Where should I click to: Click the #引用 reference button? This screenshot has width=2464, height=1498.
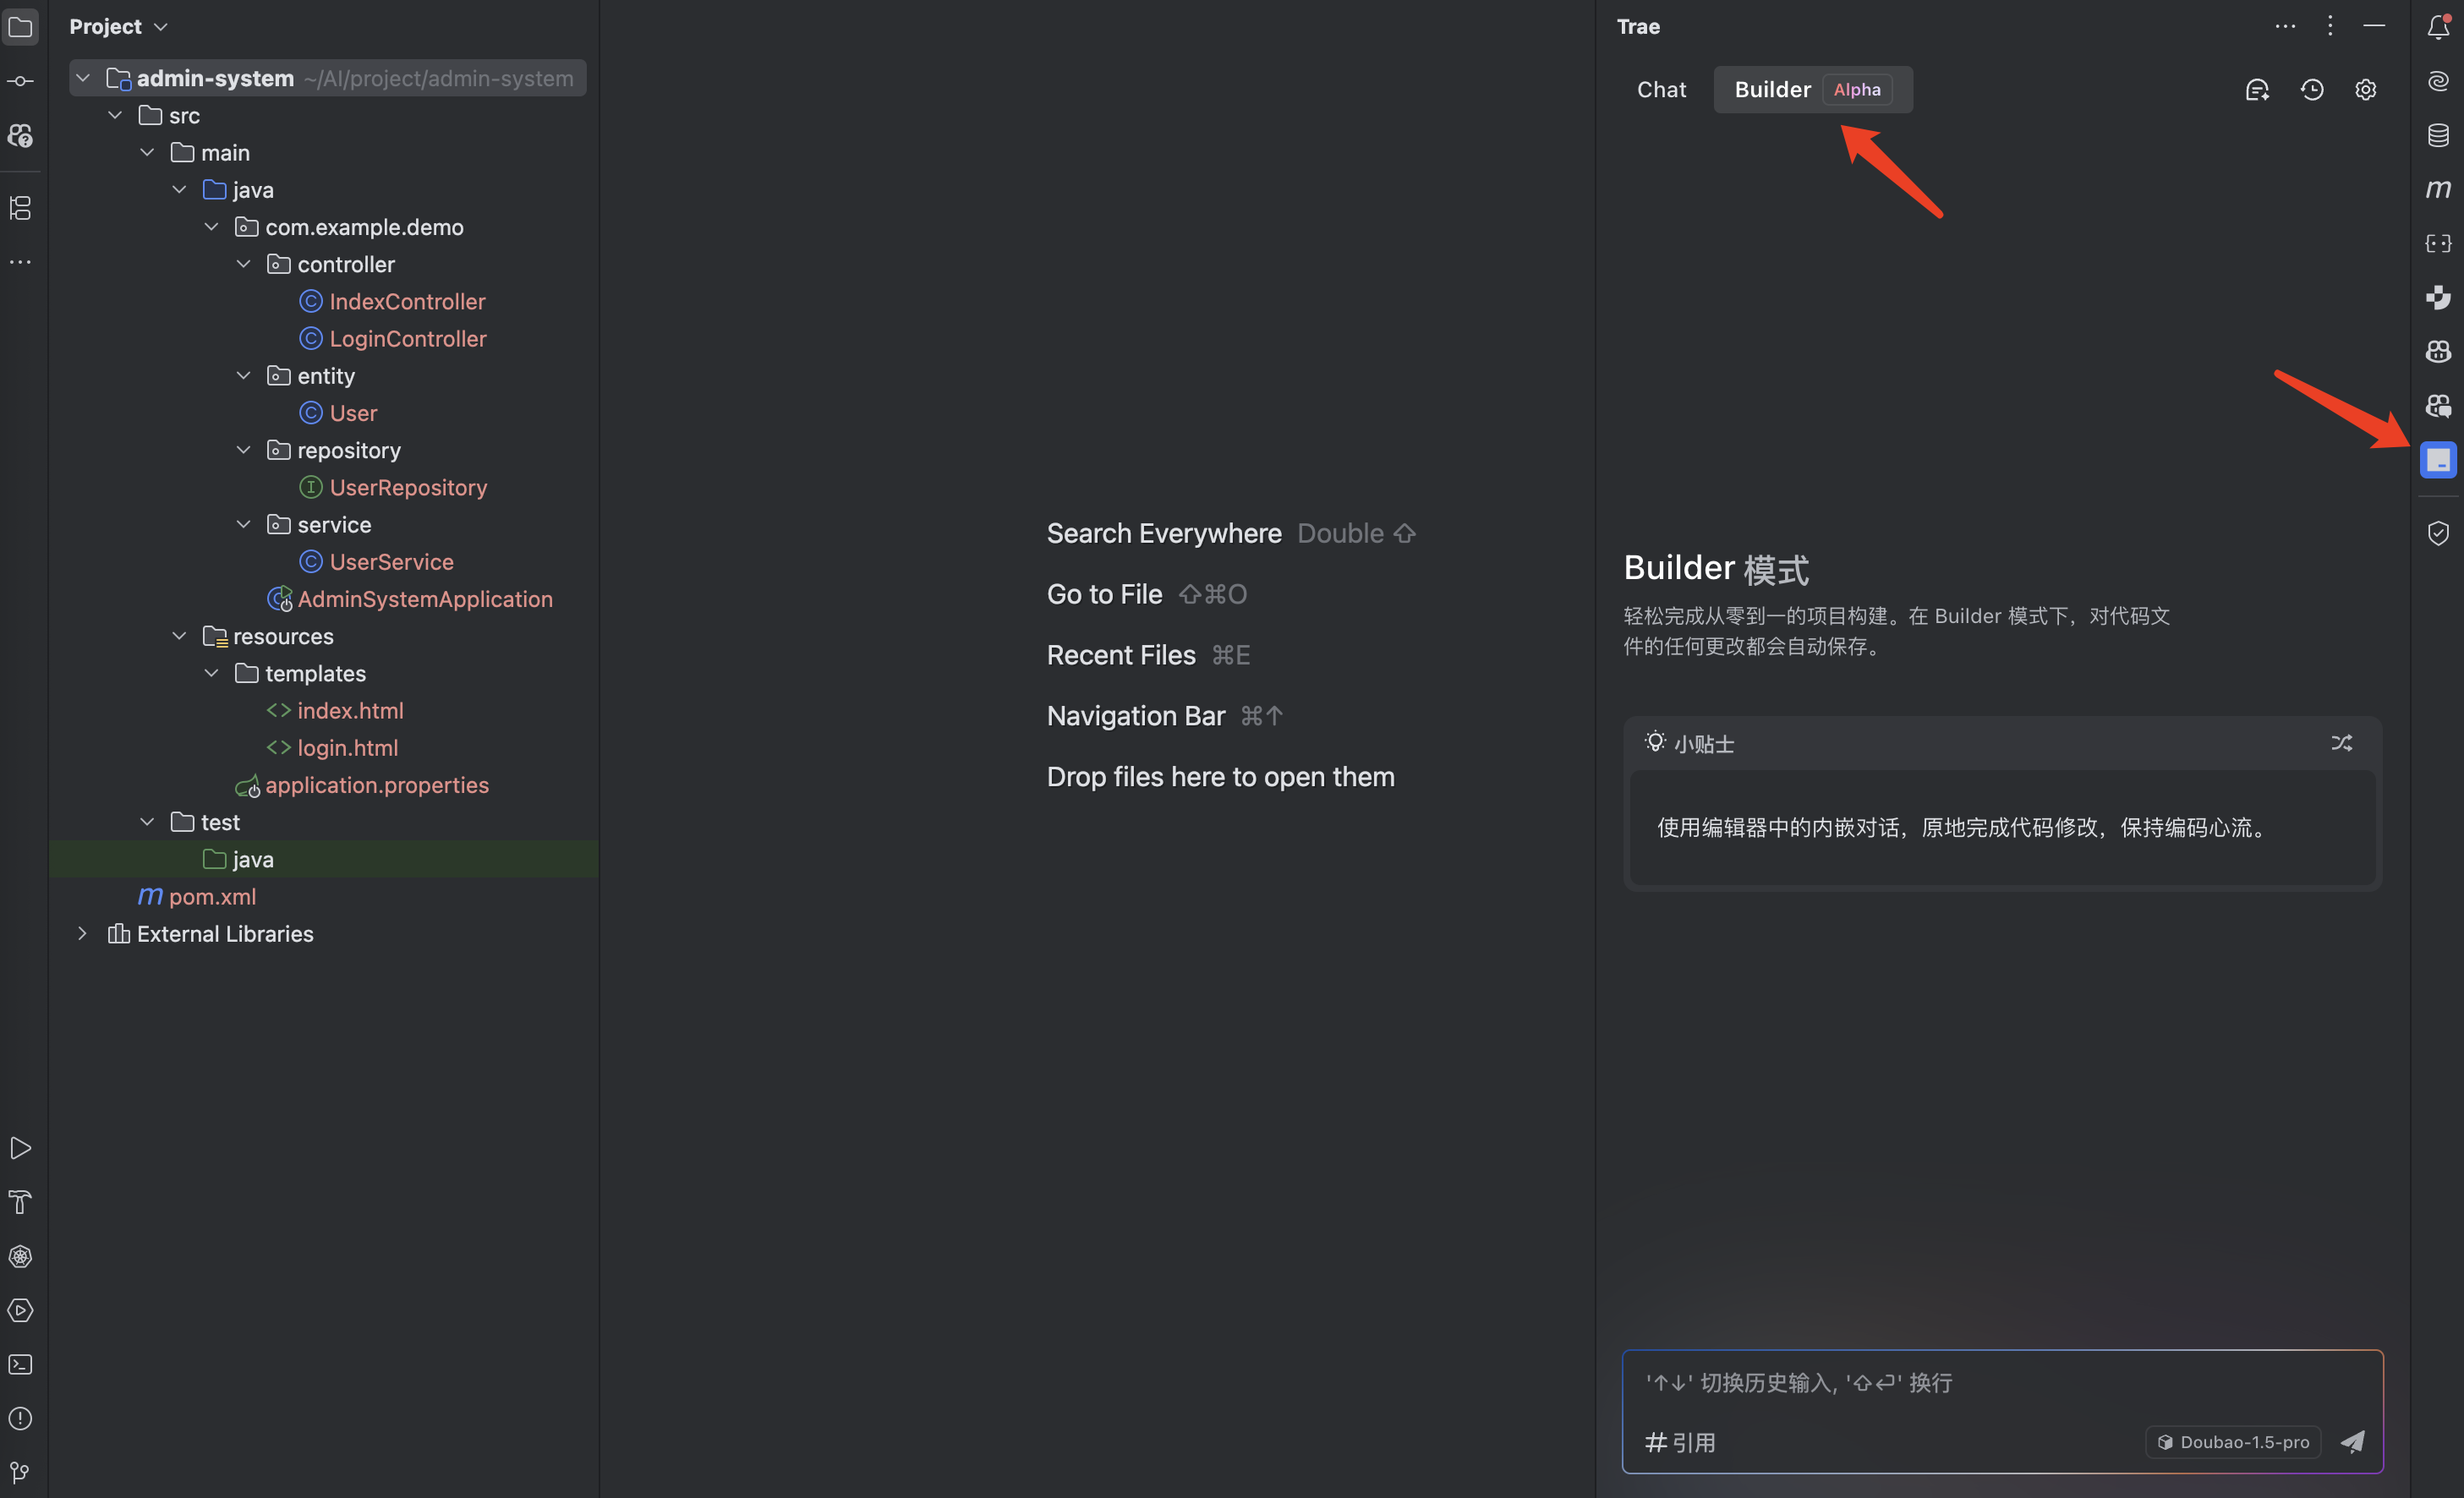1680,1442
